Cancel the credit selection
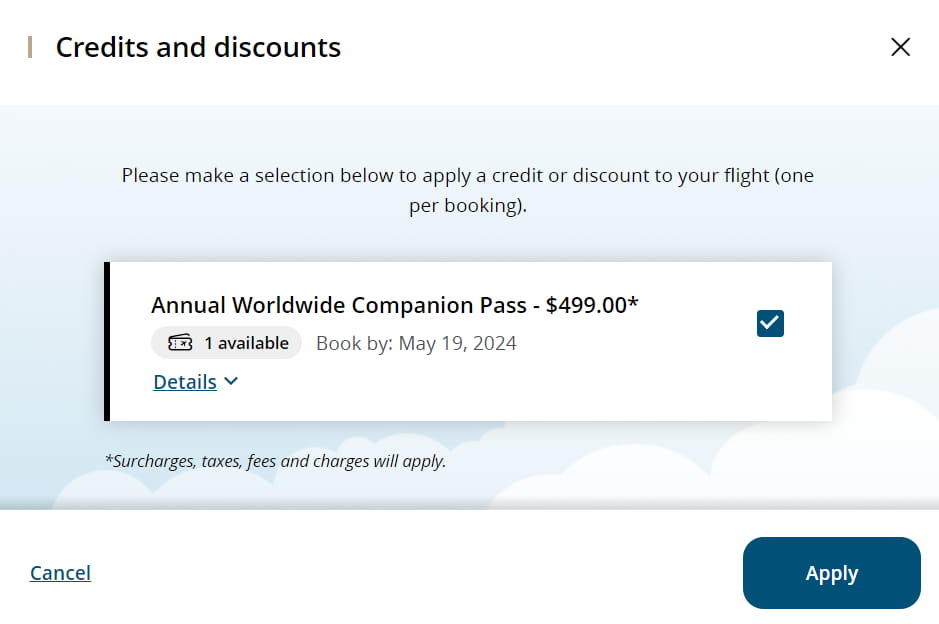The height and width of the screenshot is (624, 939). (x=60, y=573)
